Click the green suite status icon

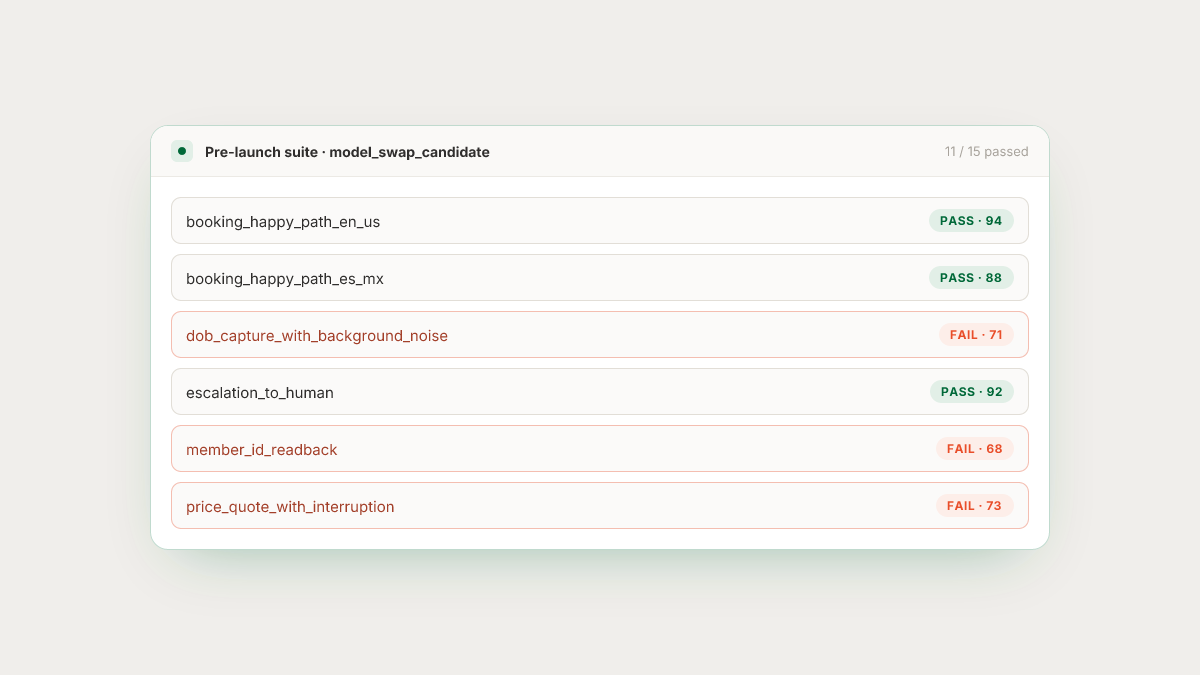point(182,151)
